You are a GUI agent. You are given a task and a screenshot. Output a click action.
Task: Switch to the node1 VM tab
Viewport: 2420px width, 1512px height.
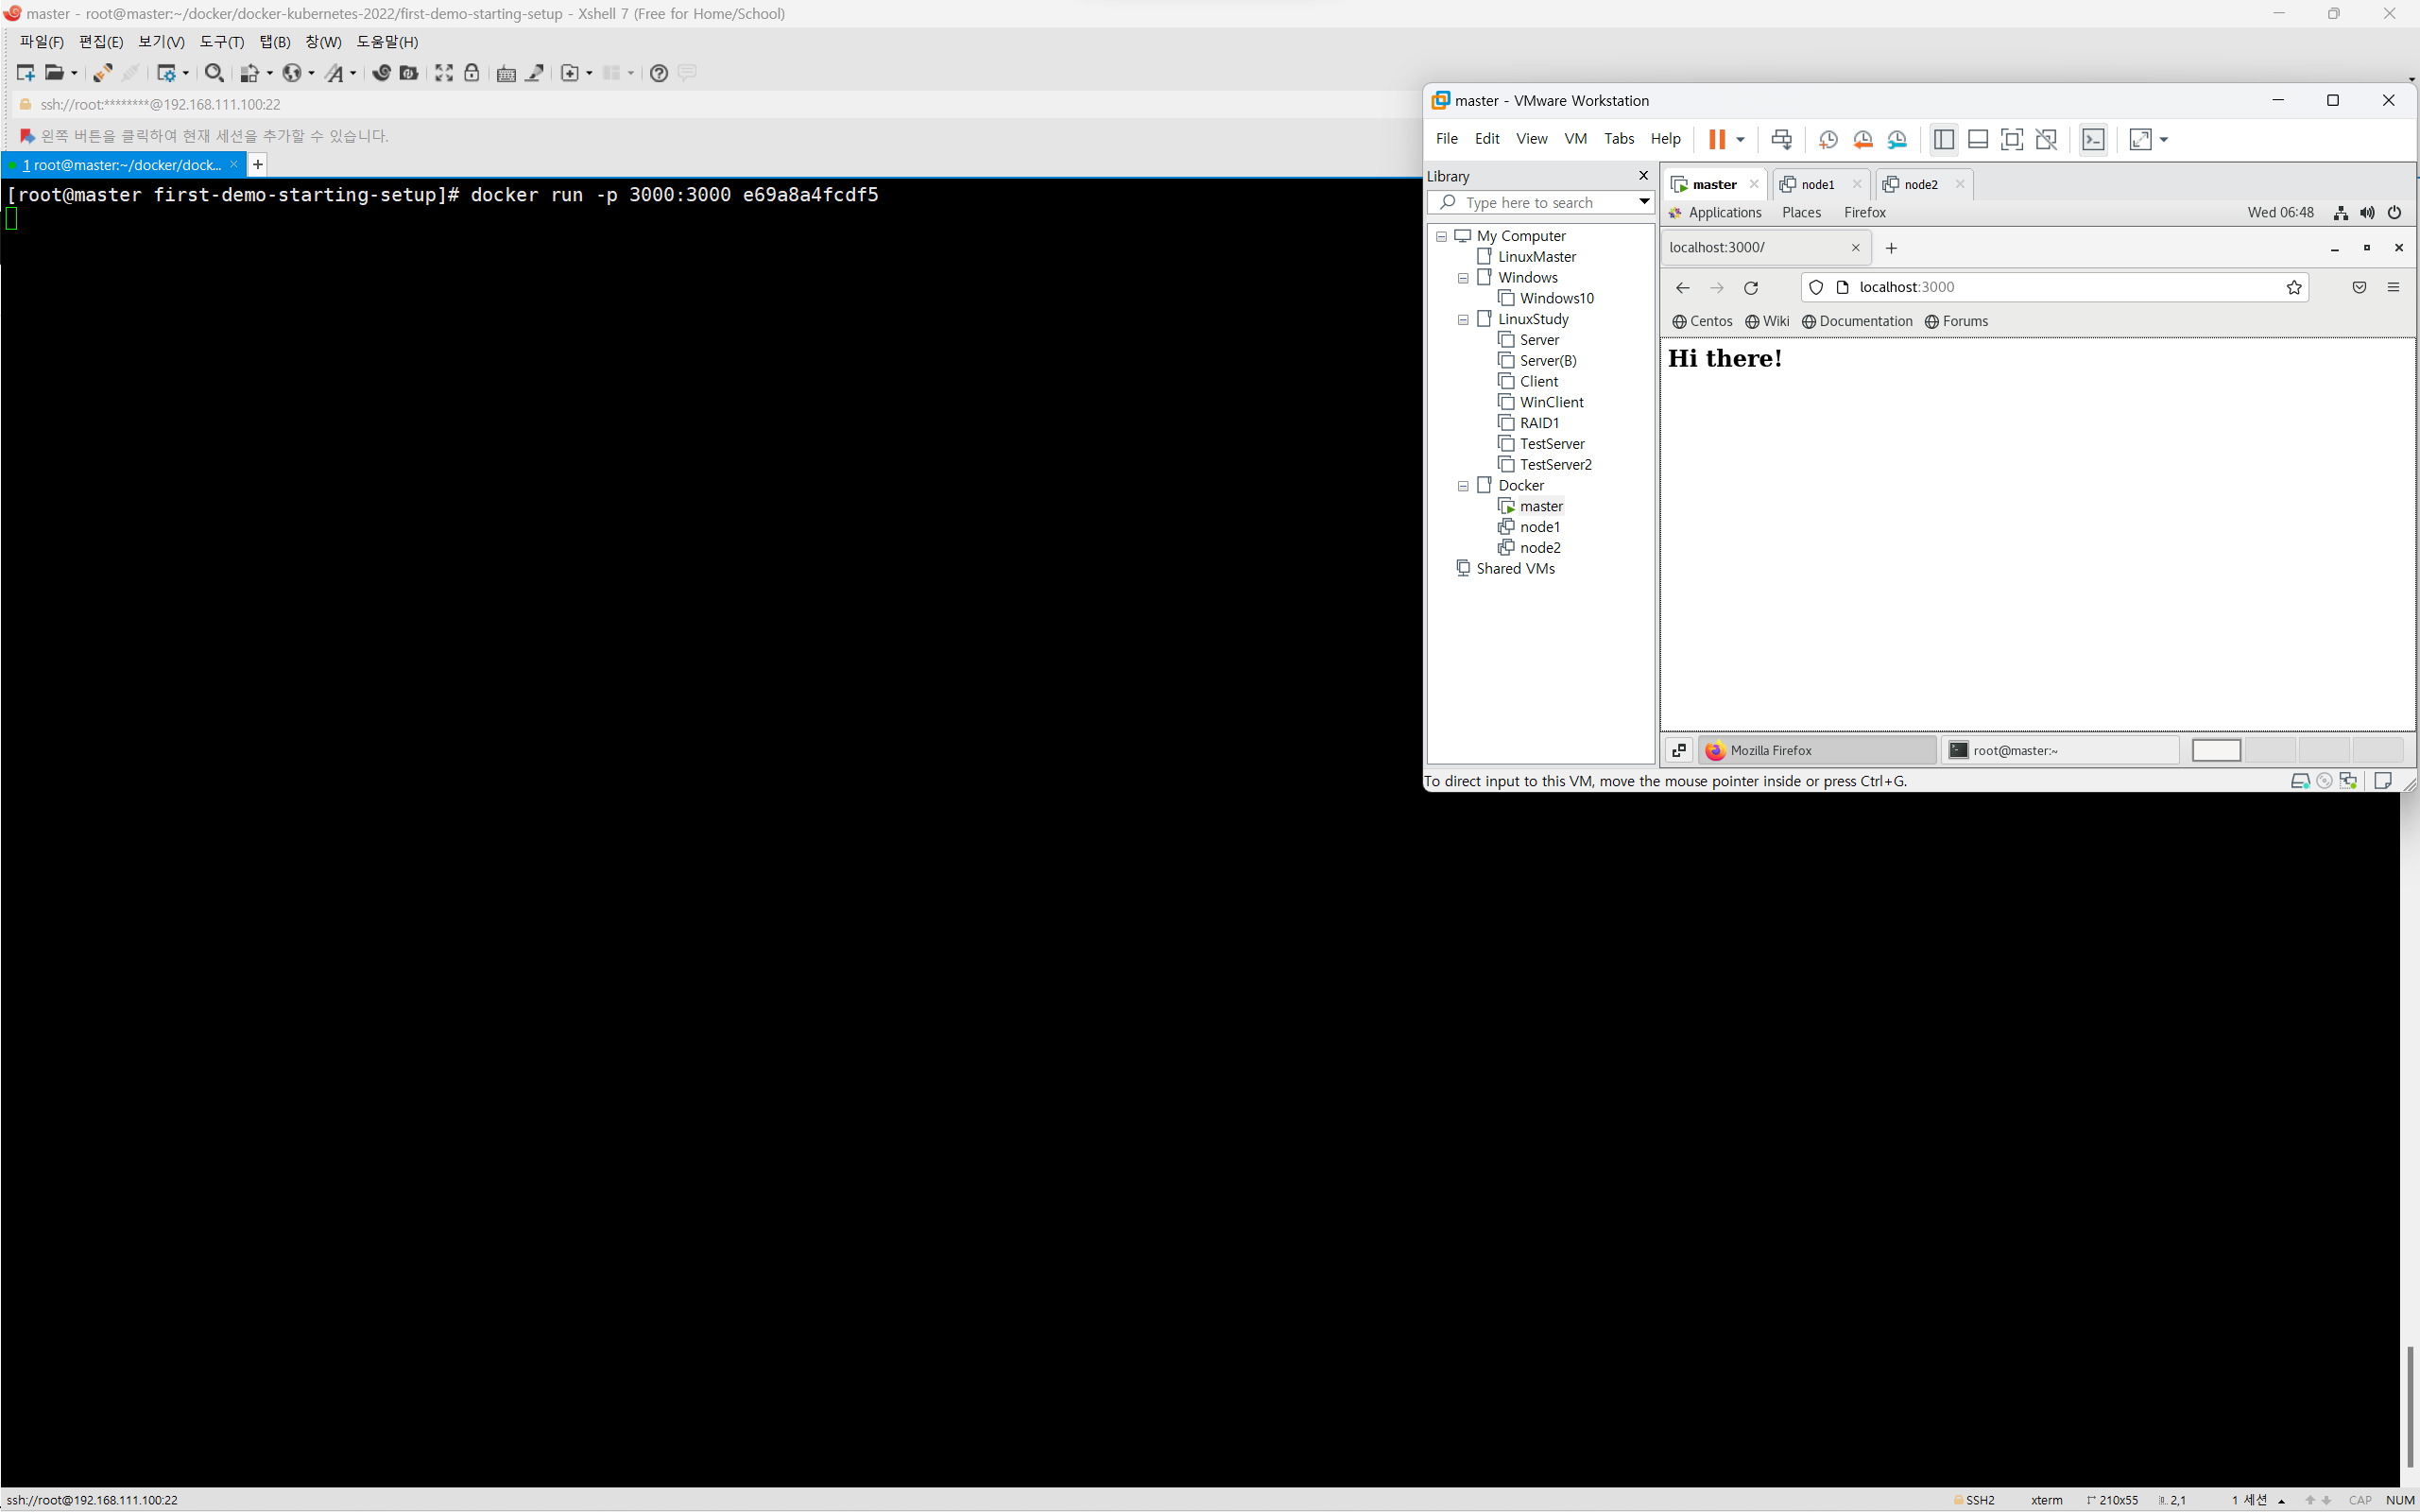[x=1817, y=184]
